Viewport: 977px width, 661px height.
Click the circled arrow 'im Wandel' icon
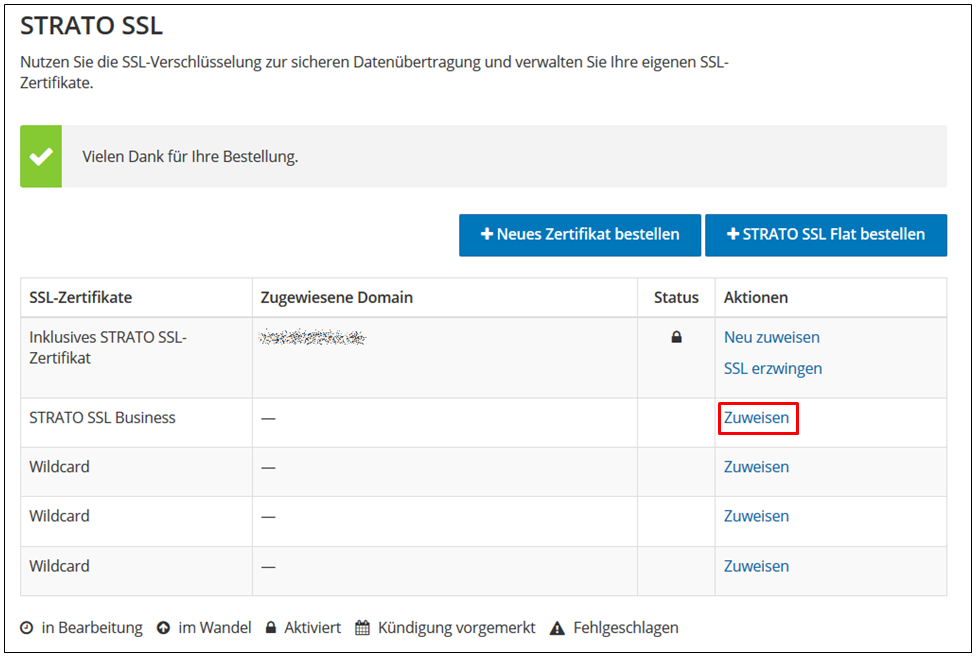click(162, 628)
